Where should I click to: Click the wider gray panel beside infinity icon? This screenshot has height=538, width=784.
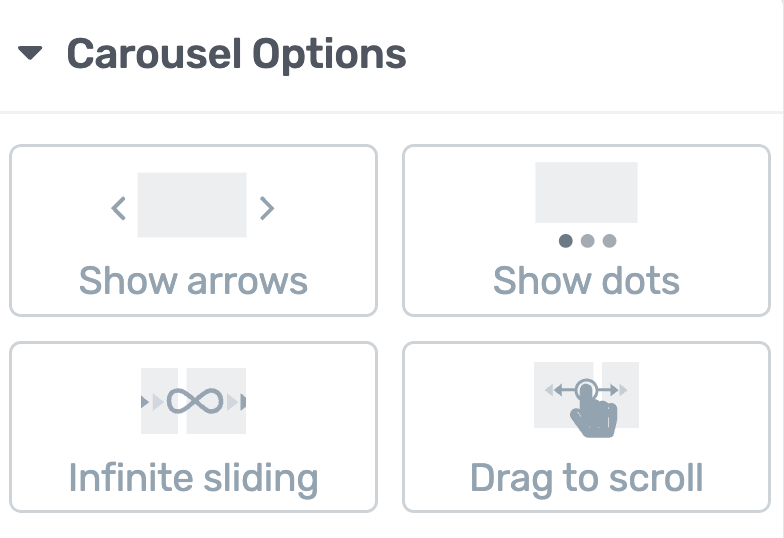(x=216, y=401)
